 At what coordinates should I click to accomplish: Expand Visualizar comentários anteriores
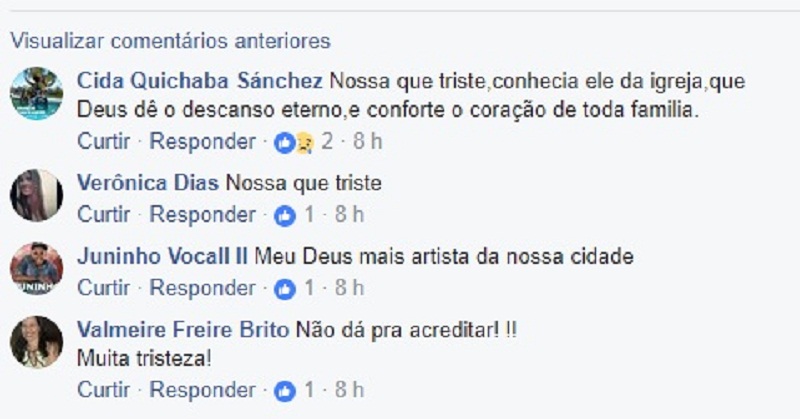pos(170,41)
